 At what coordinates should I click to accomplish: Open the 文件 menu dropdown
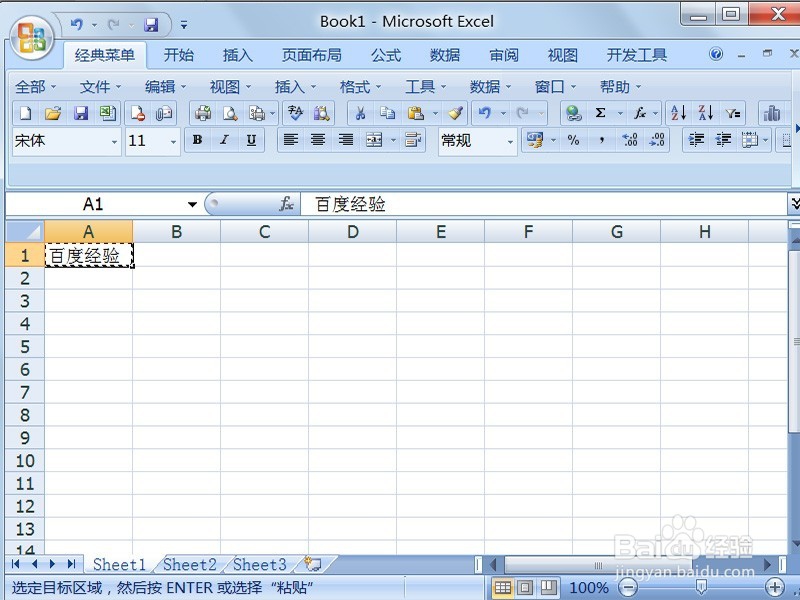tap(101, 87)
